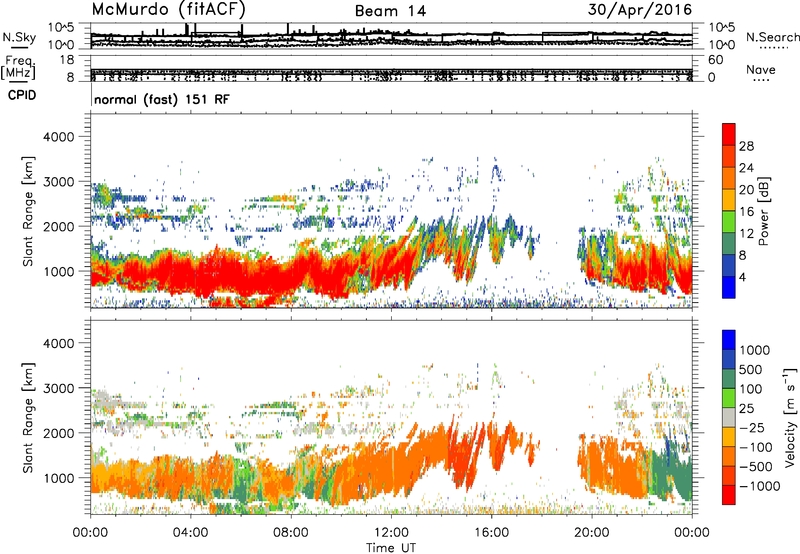Viewport: 800px width, 554px height.
Task: Click the '-1000' label on the velocity color bar
Action: (760, 486)
